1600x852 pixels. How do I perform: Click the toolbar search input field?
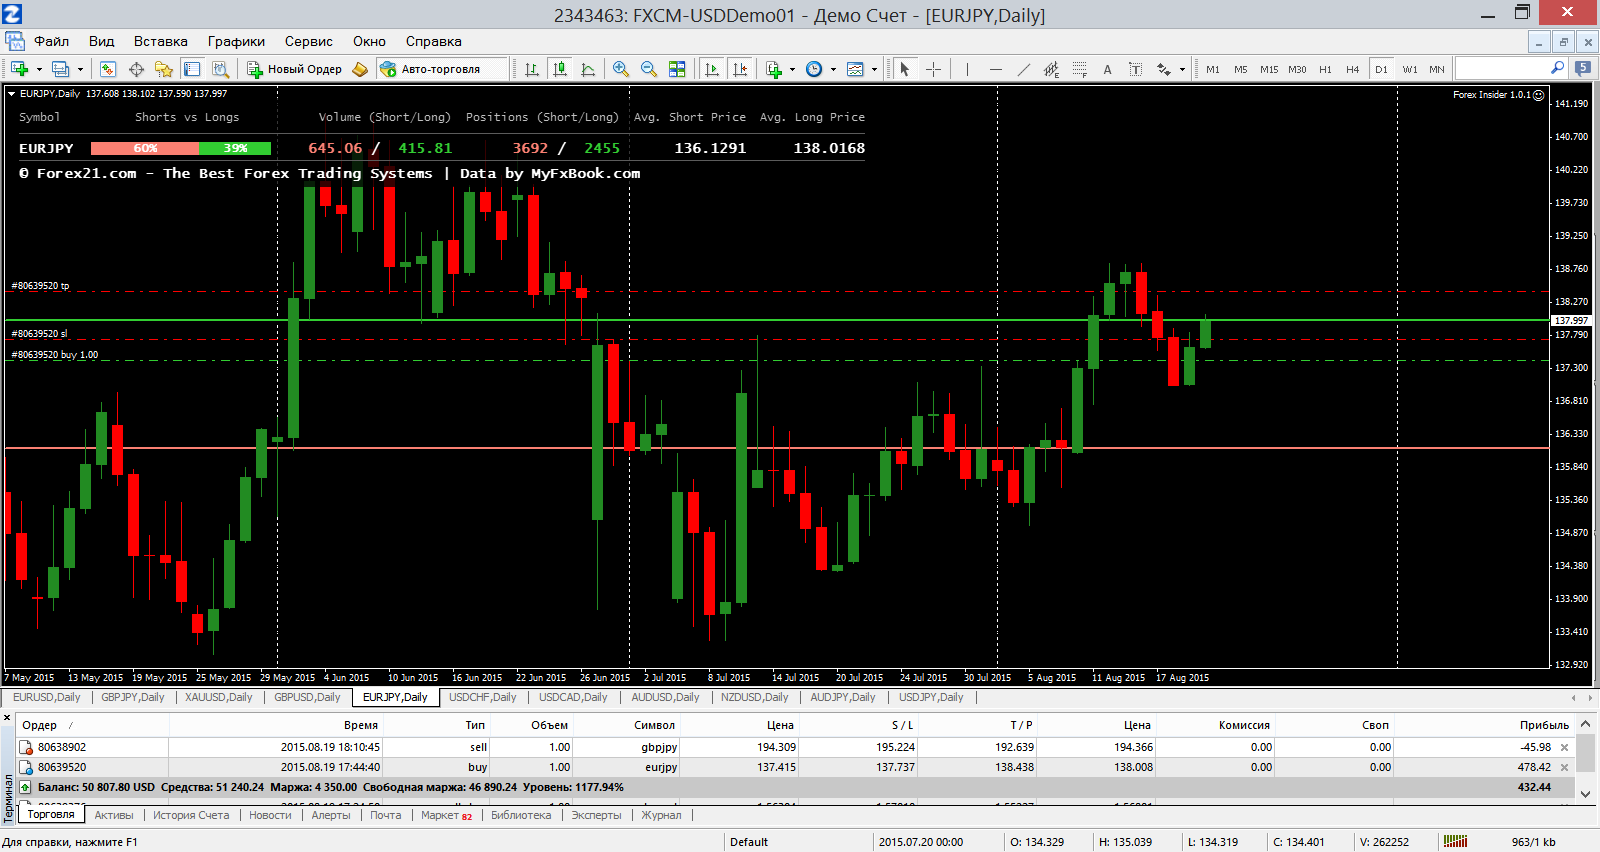tap(1504, 68)
